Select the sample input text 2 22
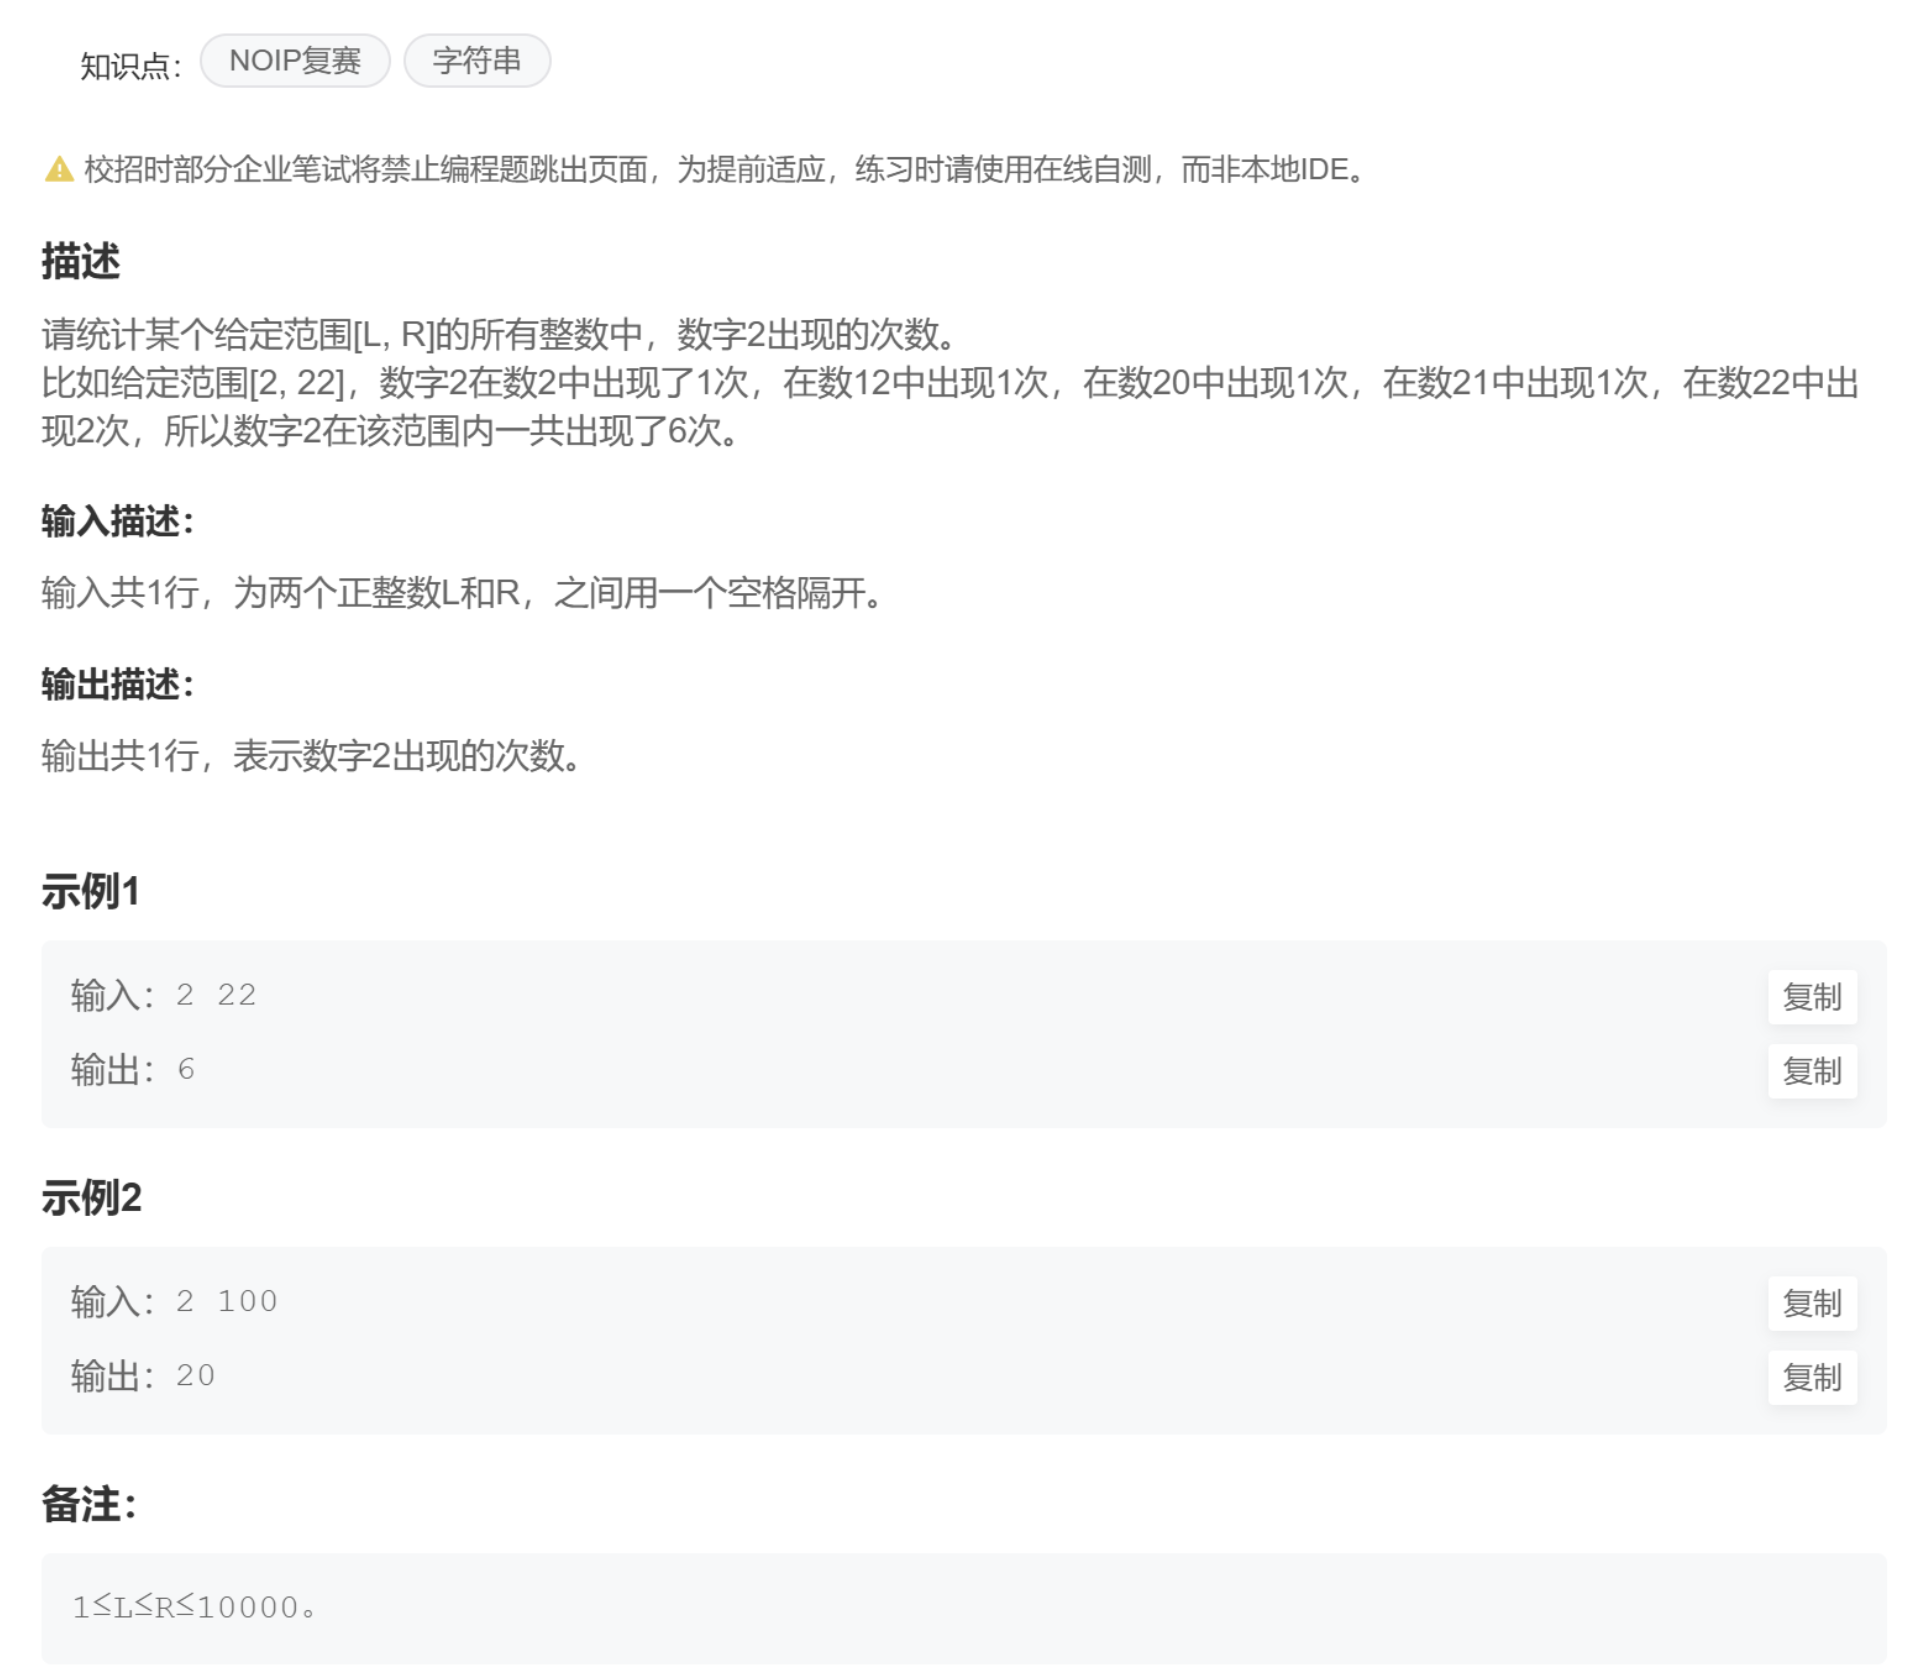The width and height of the screenshot is (1929, 1667). (x=216, y=995)
